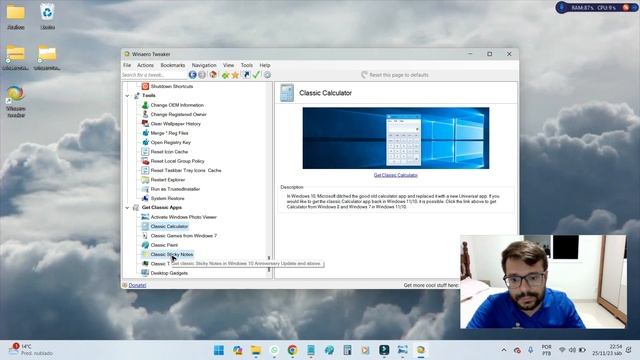Open bookmarks with the yellow star icon
This screenshot has height=360, width=640.
click(x=235, y=75)
